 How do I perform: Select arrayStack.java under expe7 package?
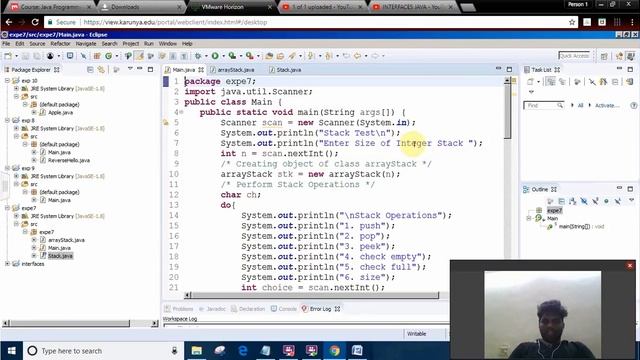(x=66, y=240)
